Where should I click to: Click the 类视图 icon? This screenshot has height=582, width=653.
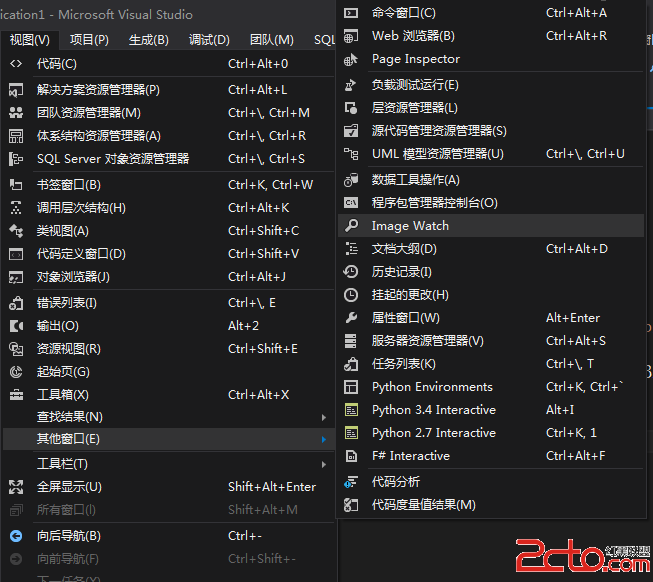pos(16,231)
